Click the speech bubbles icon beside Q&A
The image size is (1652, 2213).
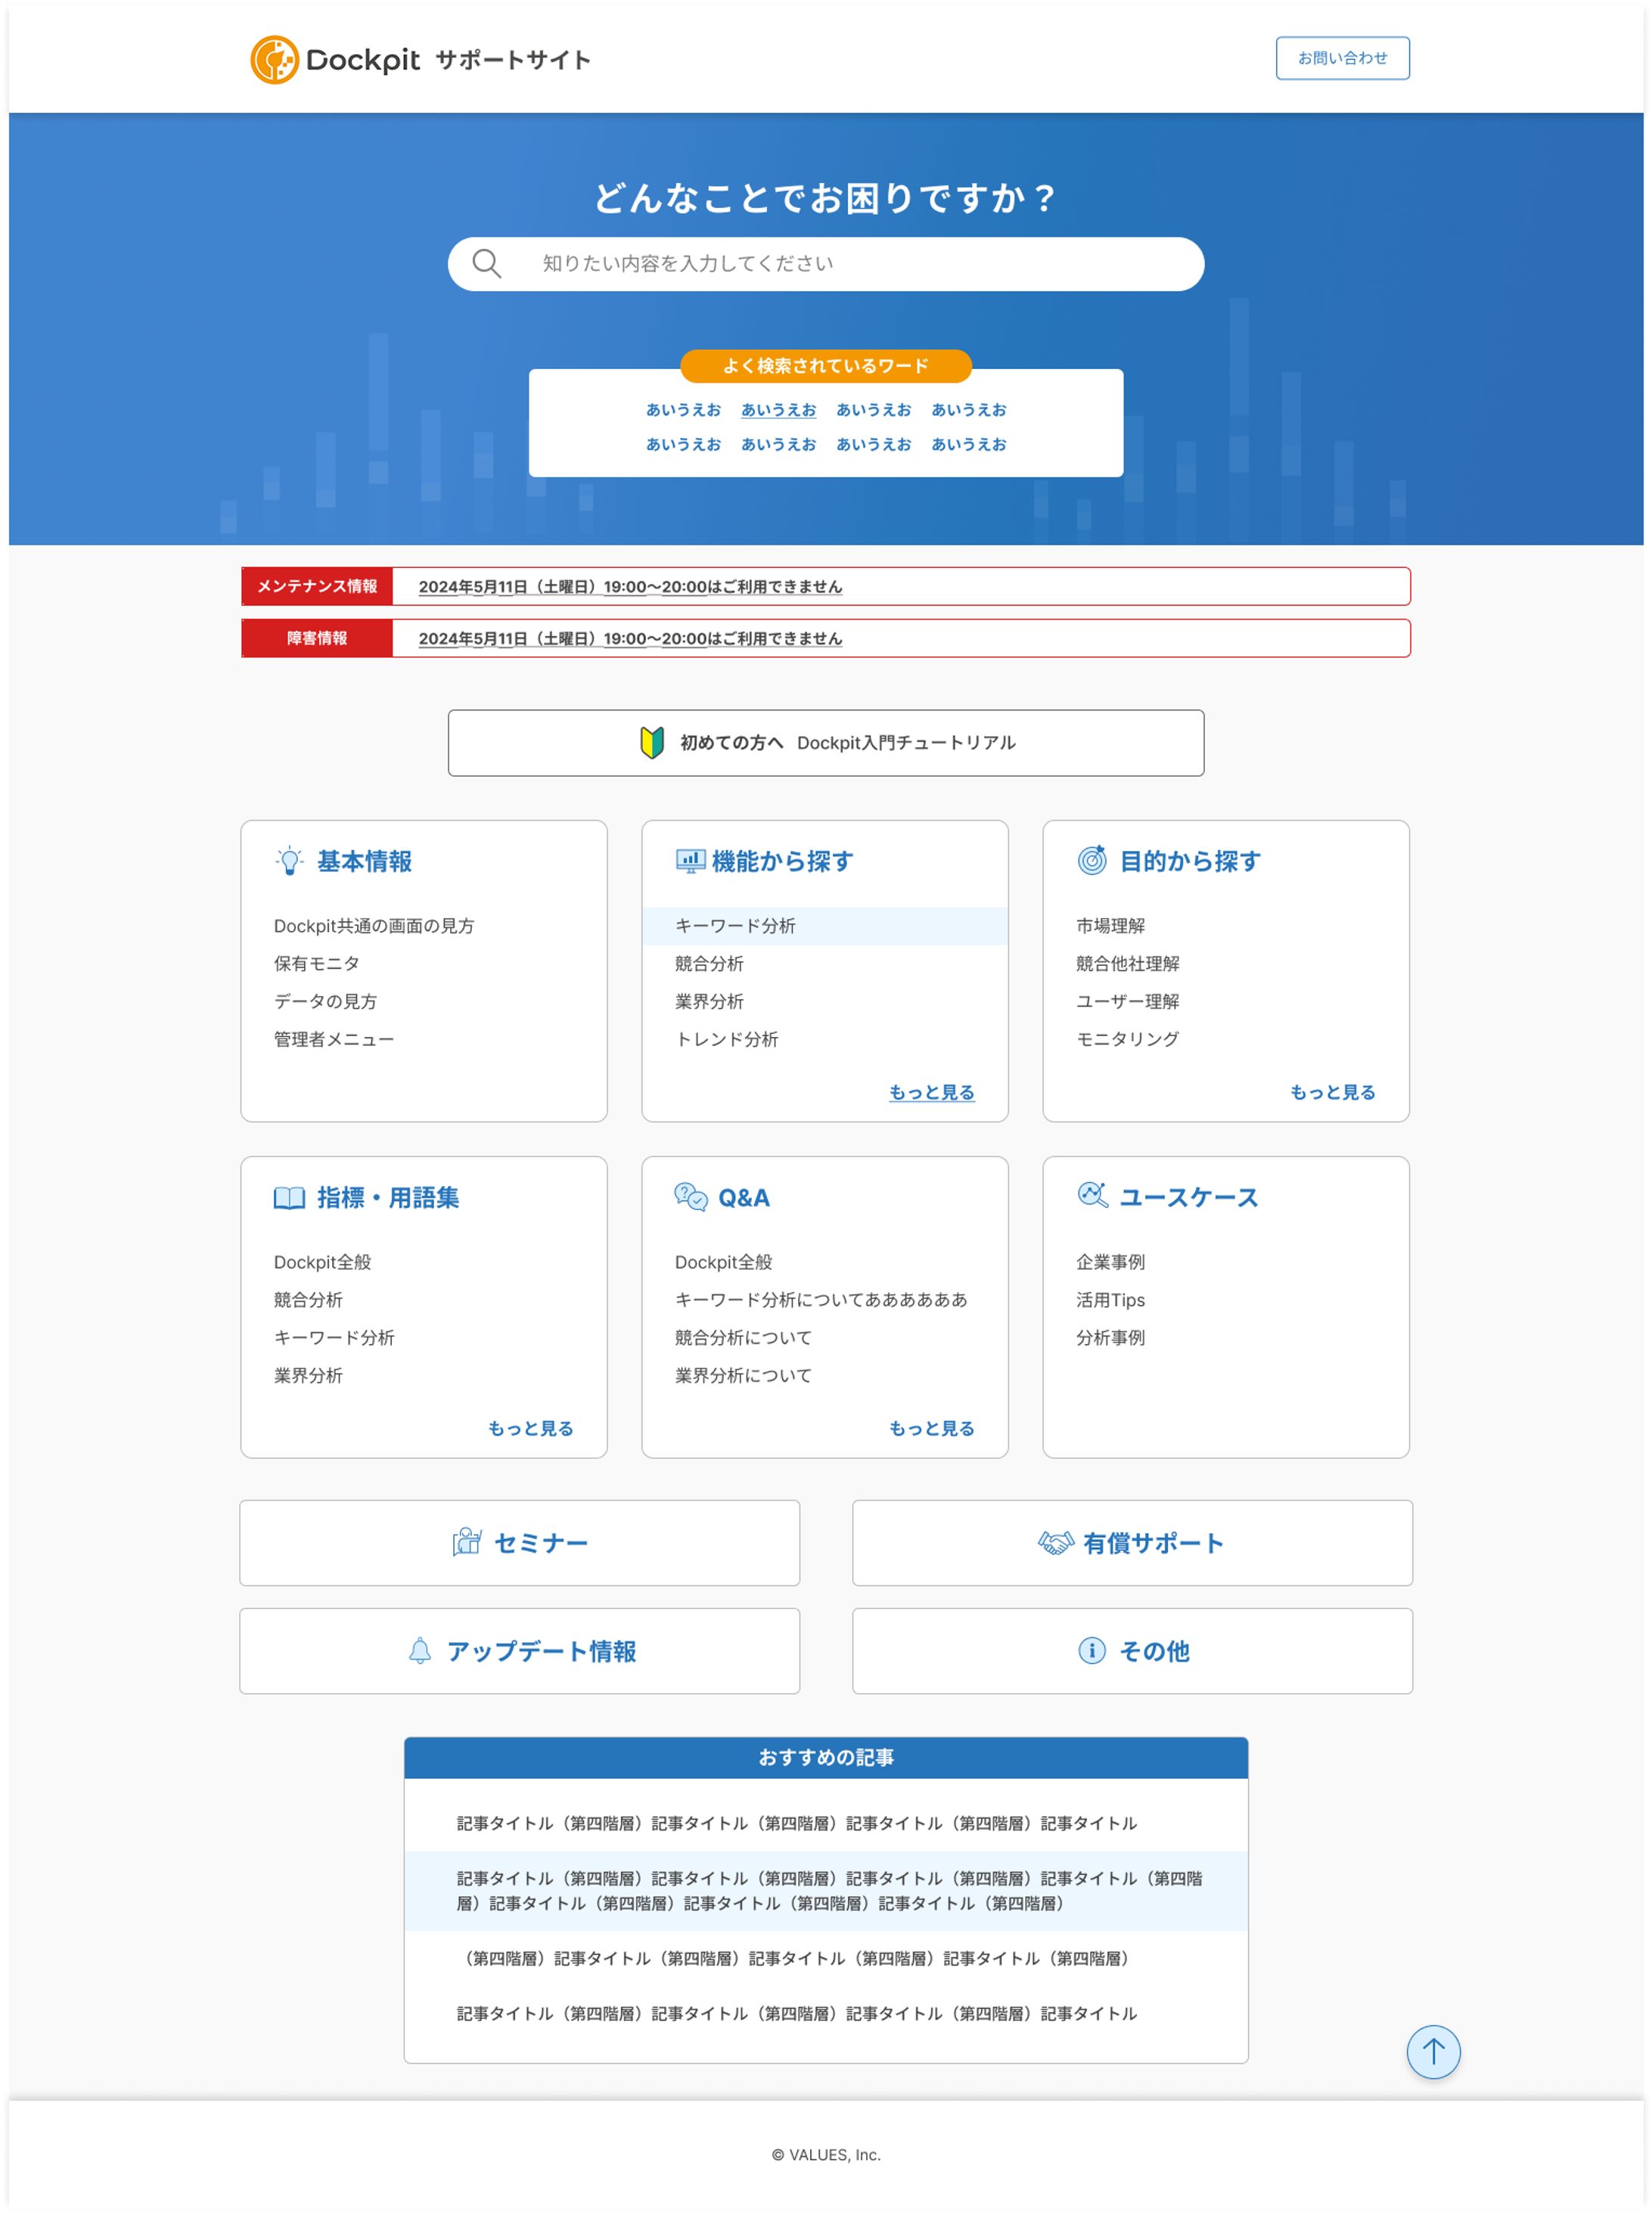coord(691,1197)
